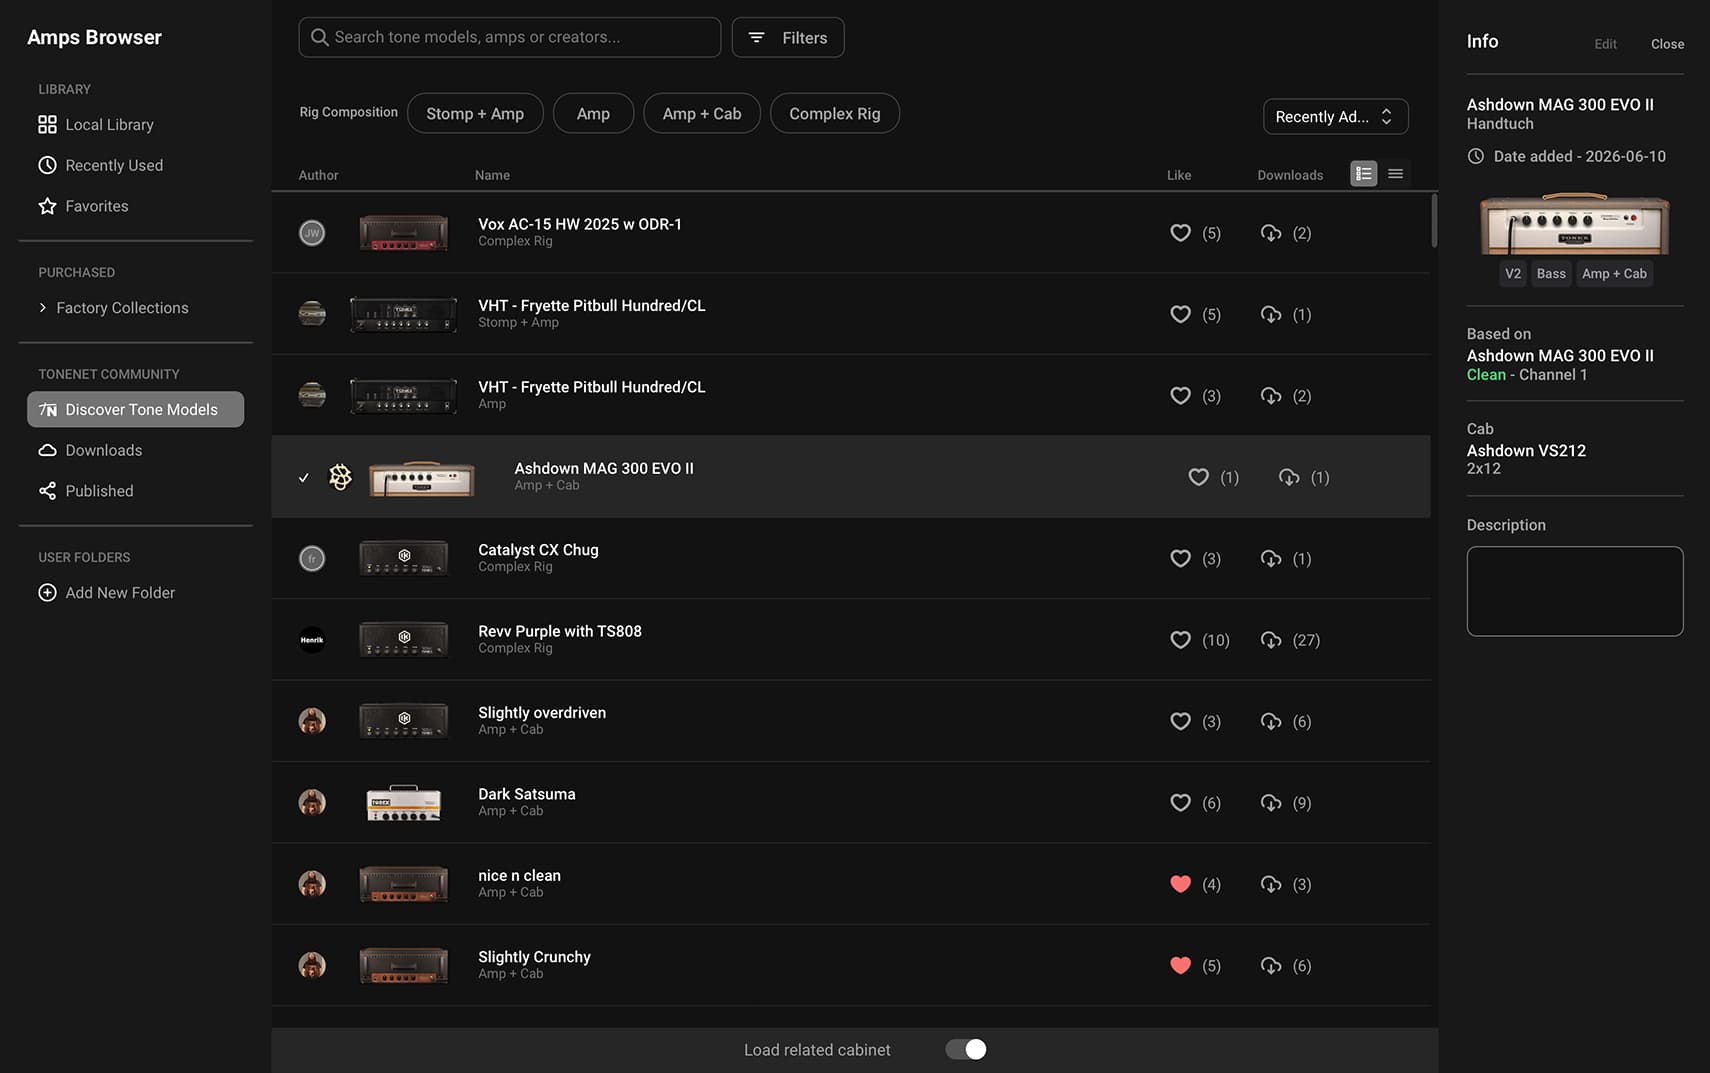The width and height of the screenshot is (1710, 1073).
Task: Select Discover Tone Models
Action: point(135,409)
